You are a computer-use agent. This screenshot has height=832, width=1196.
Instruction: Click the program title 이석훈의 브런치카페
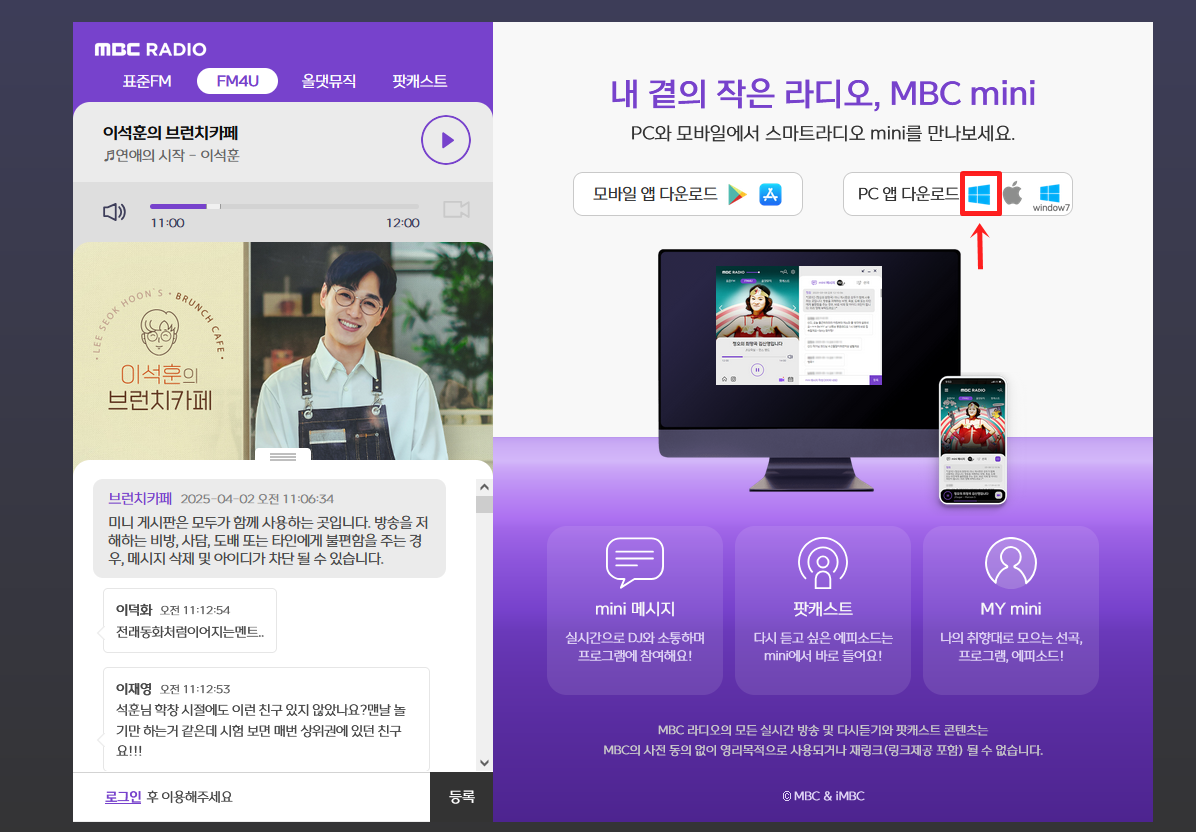coord(171,133)
